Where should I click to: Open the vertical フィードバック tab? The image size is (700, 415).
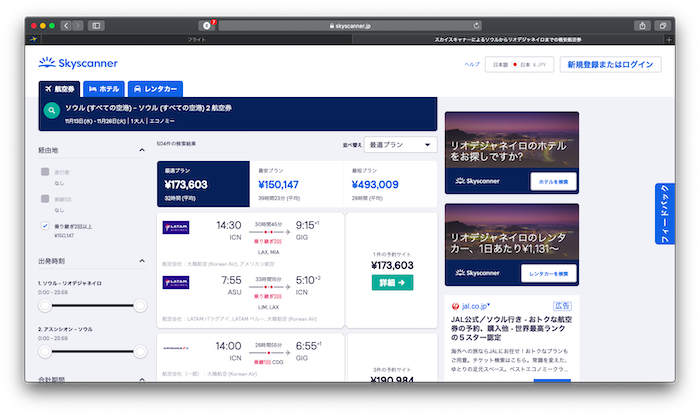pos(665,214)
